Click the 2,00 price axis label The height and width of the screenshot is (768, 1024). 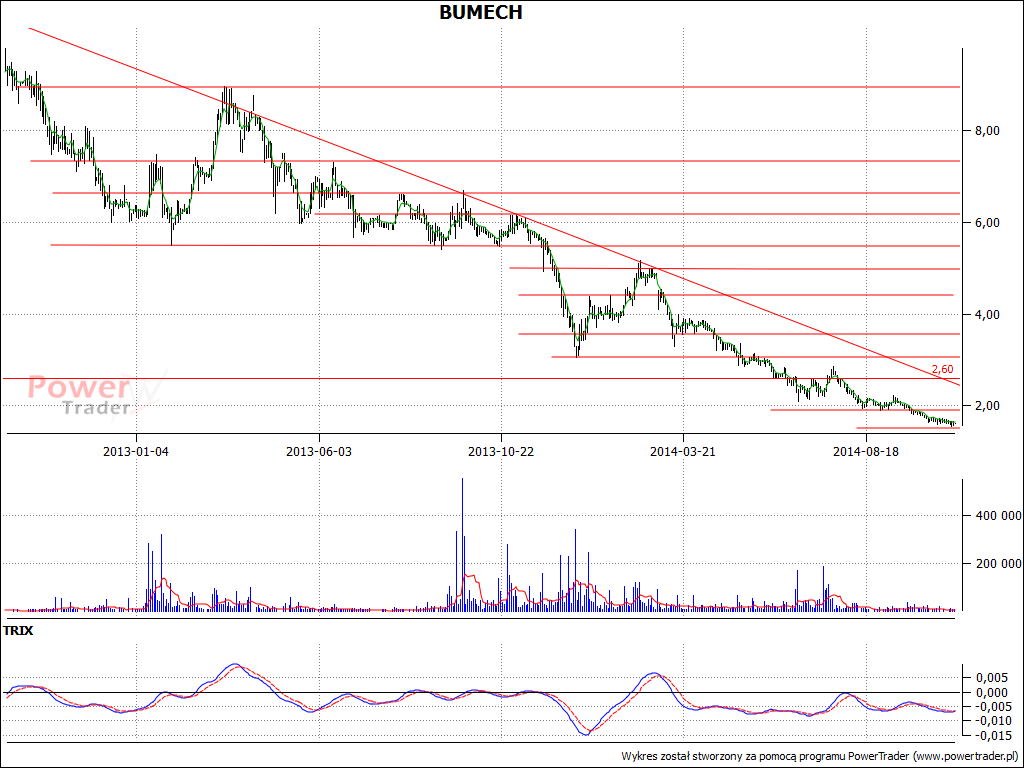click(x=988, y=406)
